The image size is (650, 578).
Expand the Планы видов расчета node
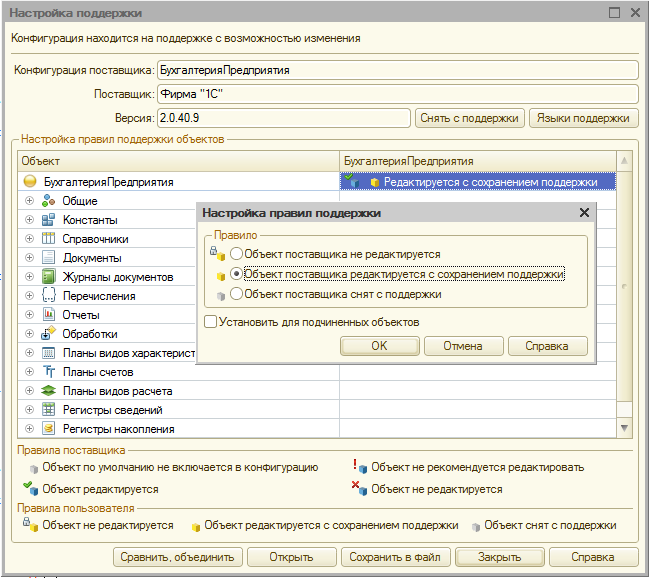click(29, 391)
